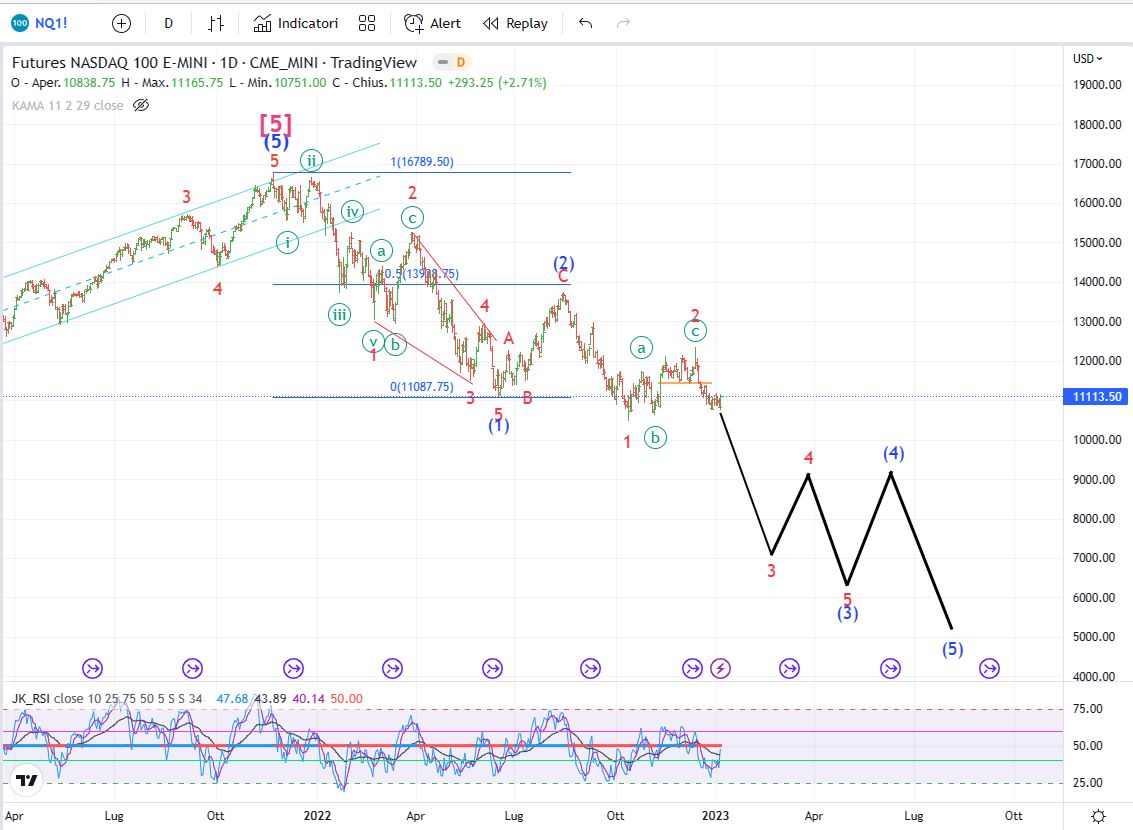This screenshot has height=830, width=1133.
Task: Click the 10000.00 price axis label
Action: 1097,439
